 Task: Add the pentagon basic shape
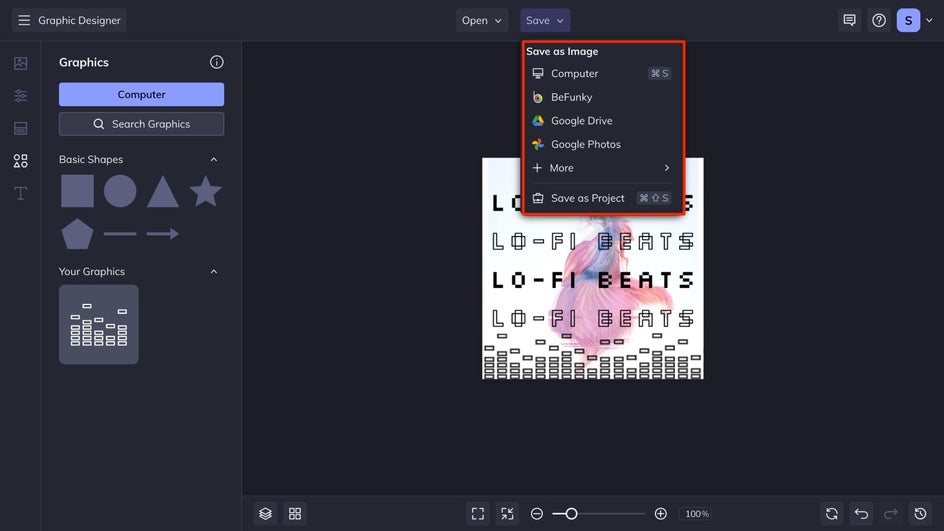point(77,234)
